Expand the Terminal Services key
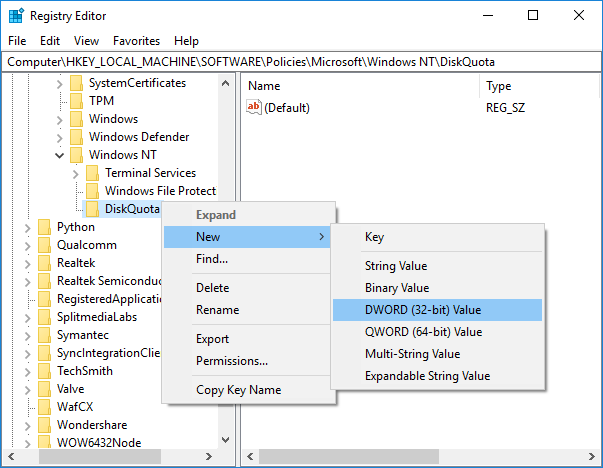This screenshot has width=603, height=468. 77,173
